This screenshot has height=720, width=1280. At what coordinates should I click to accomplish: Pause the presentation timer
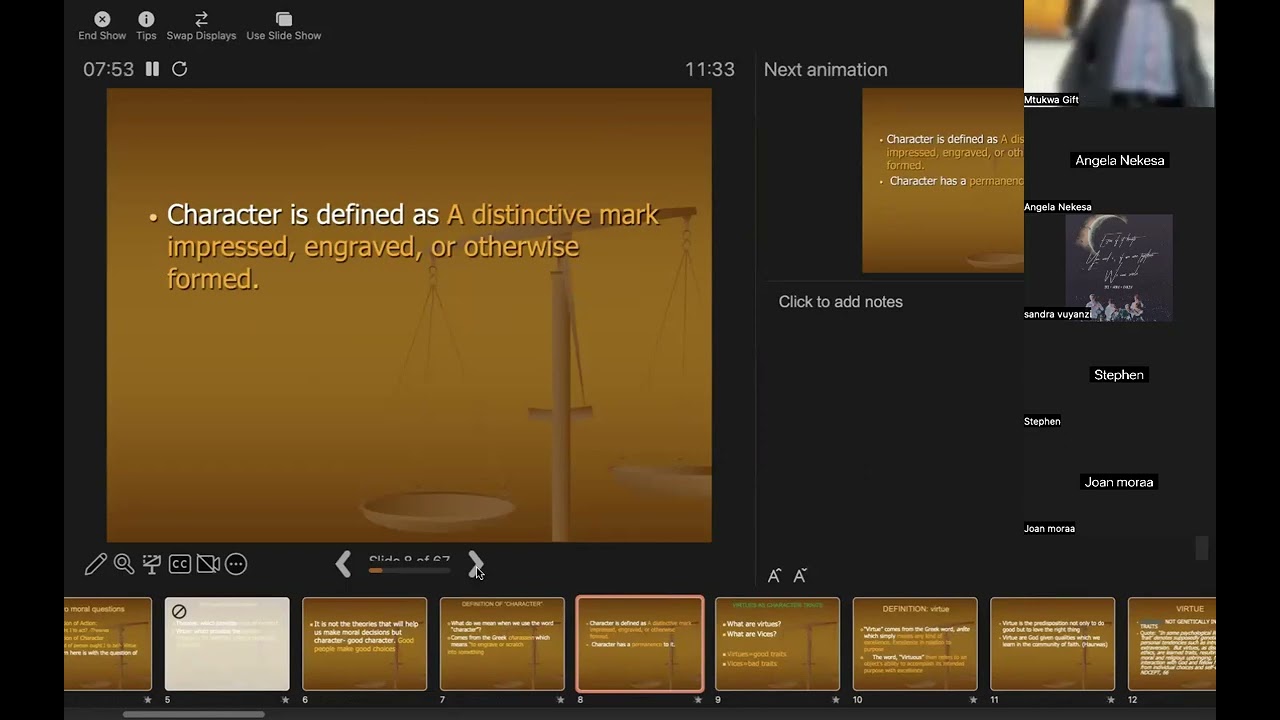(152, 69)
